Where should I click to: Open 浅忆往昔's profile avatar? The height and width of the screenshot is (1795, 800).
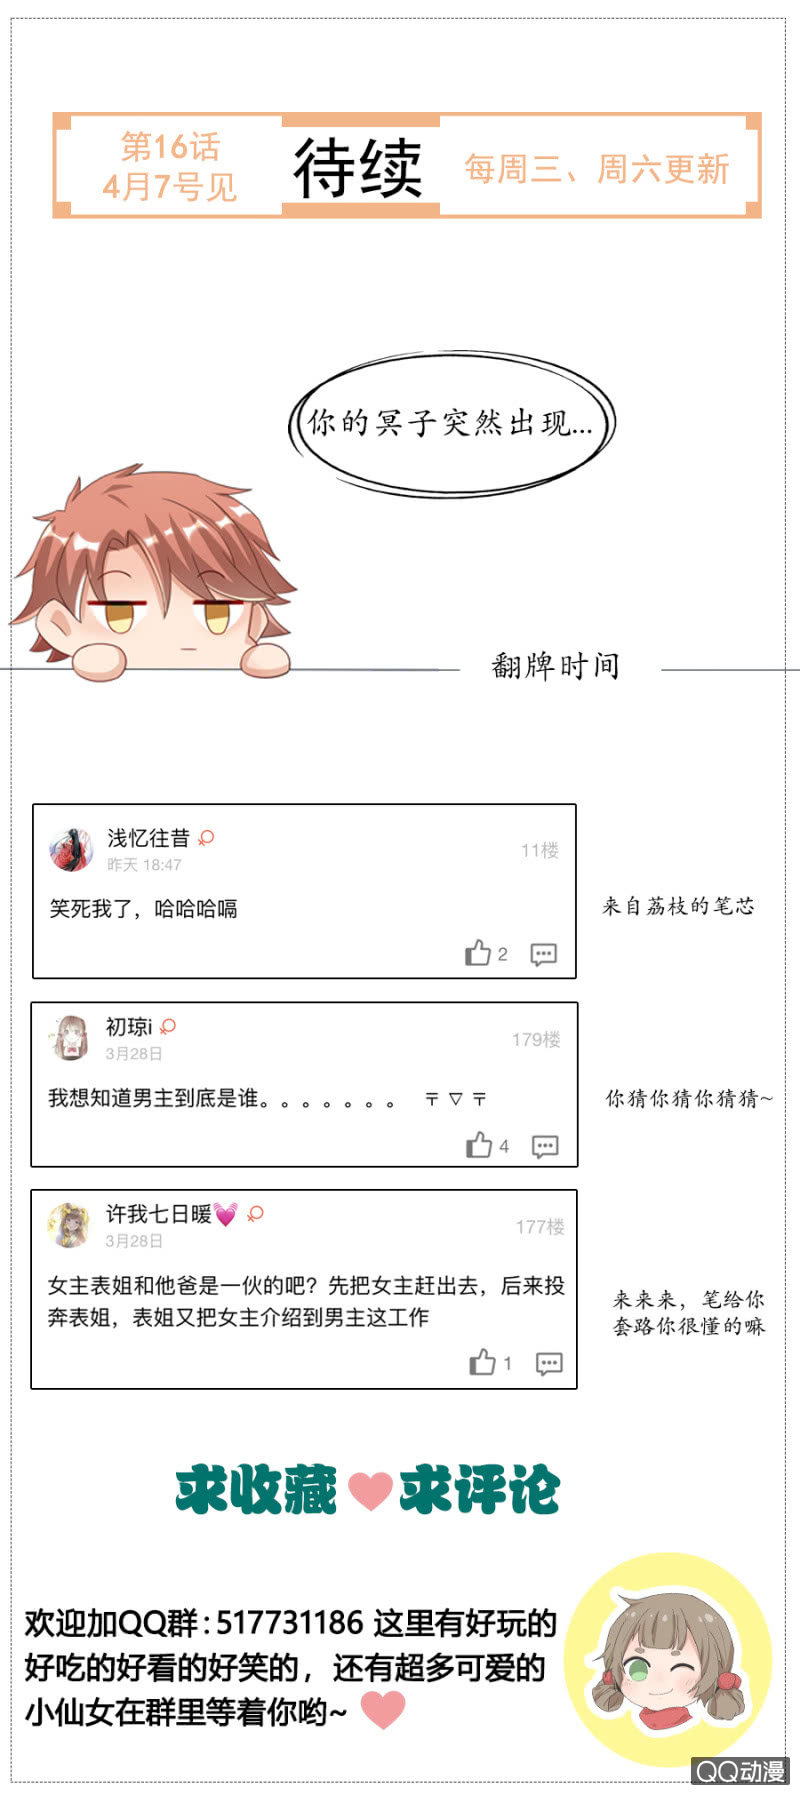click(x=71, y=850)
